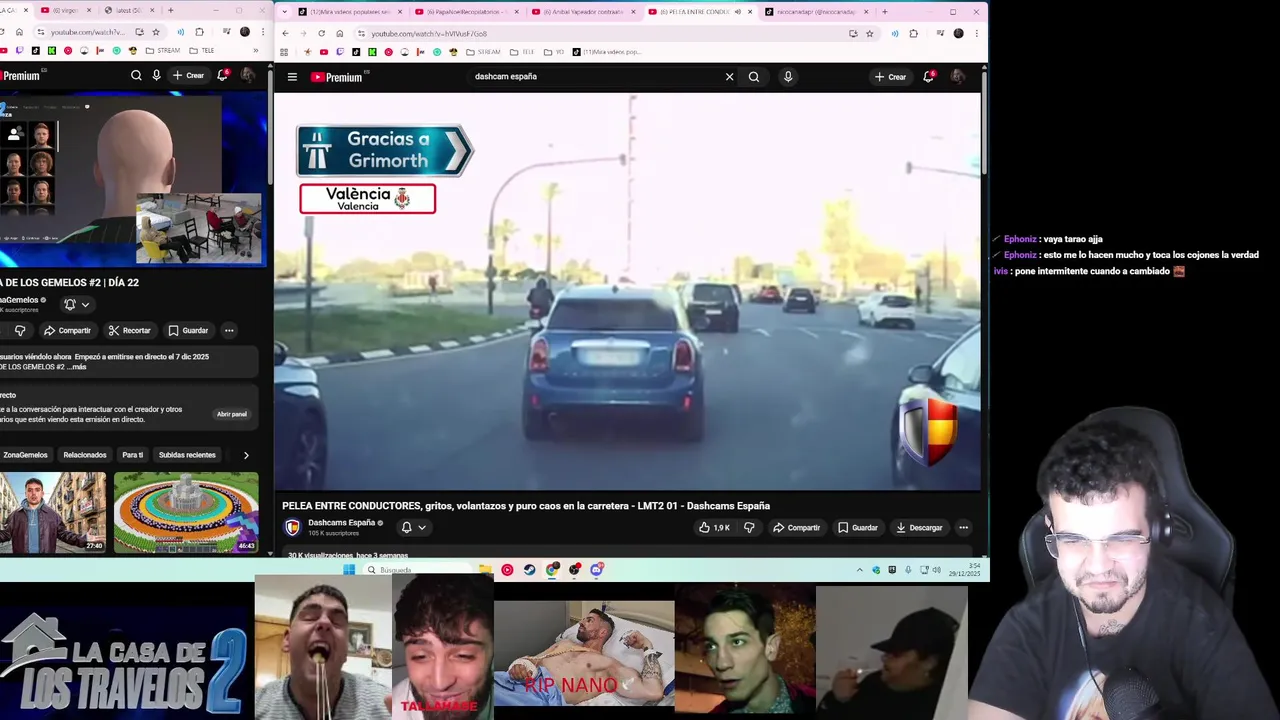Save the video with Guardar in right window
This screenshot has height=720, width=1280.
pyautogui.click(x=858, y=528)
